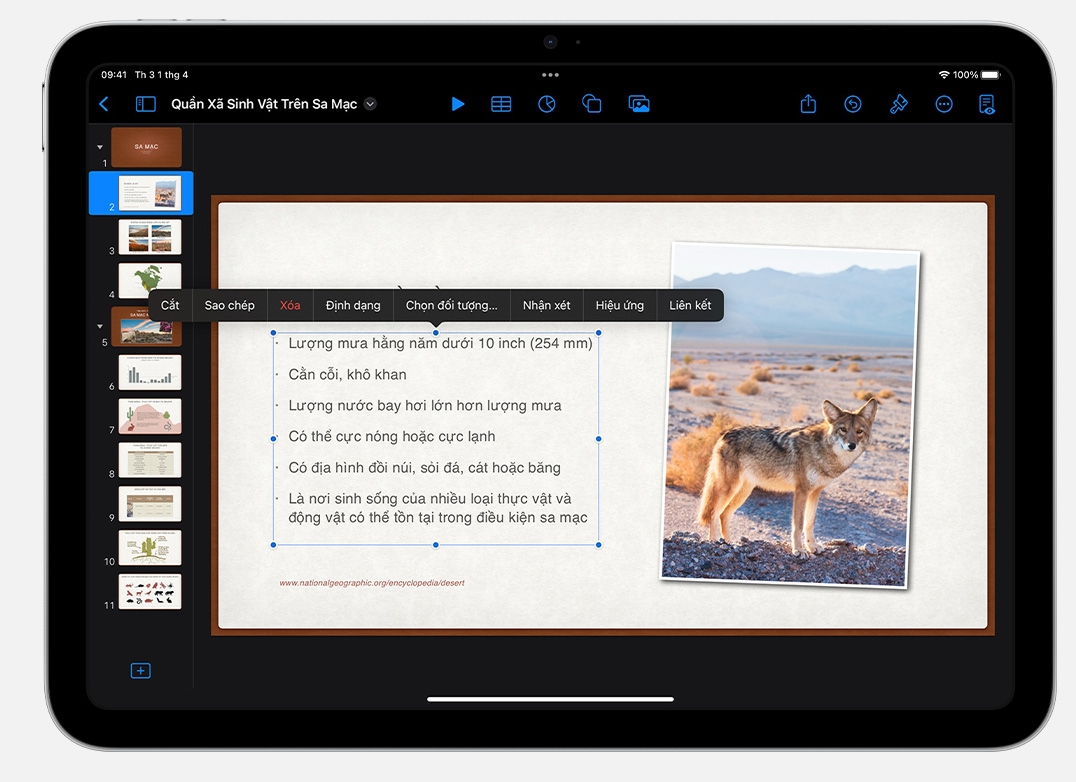
Task: Insert a table from toolbar
Action: point(501,104)
